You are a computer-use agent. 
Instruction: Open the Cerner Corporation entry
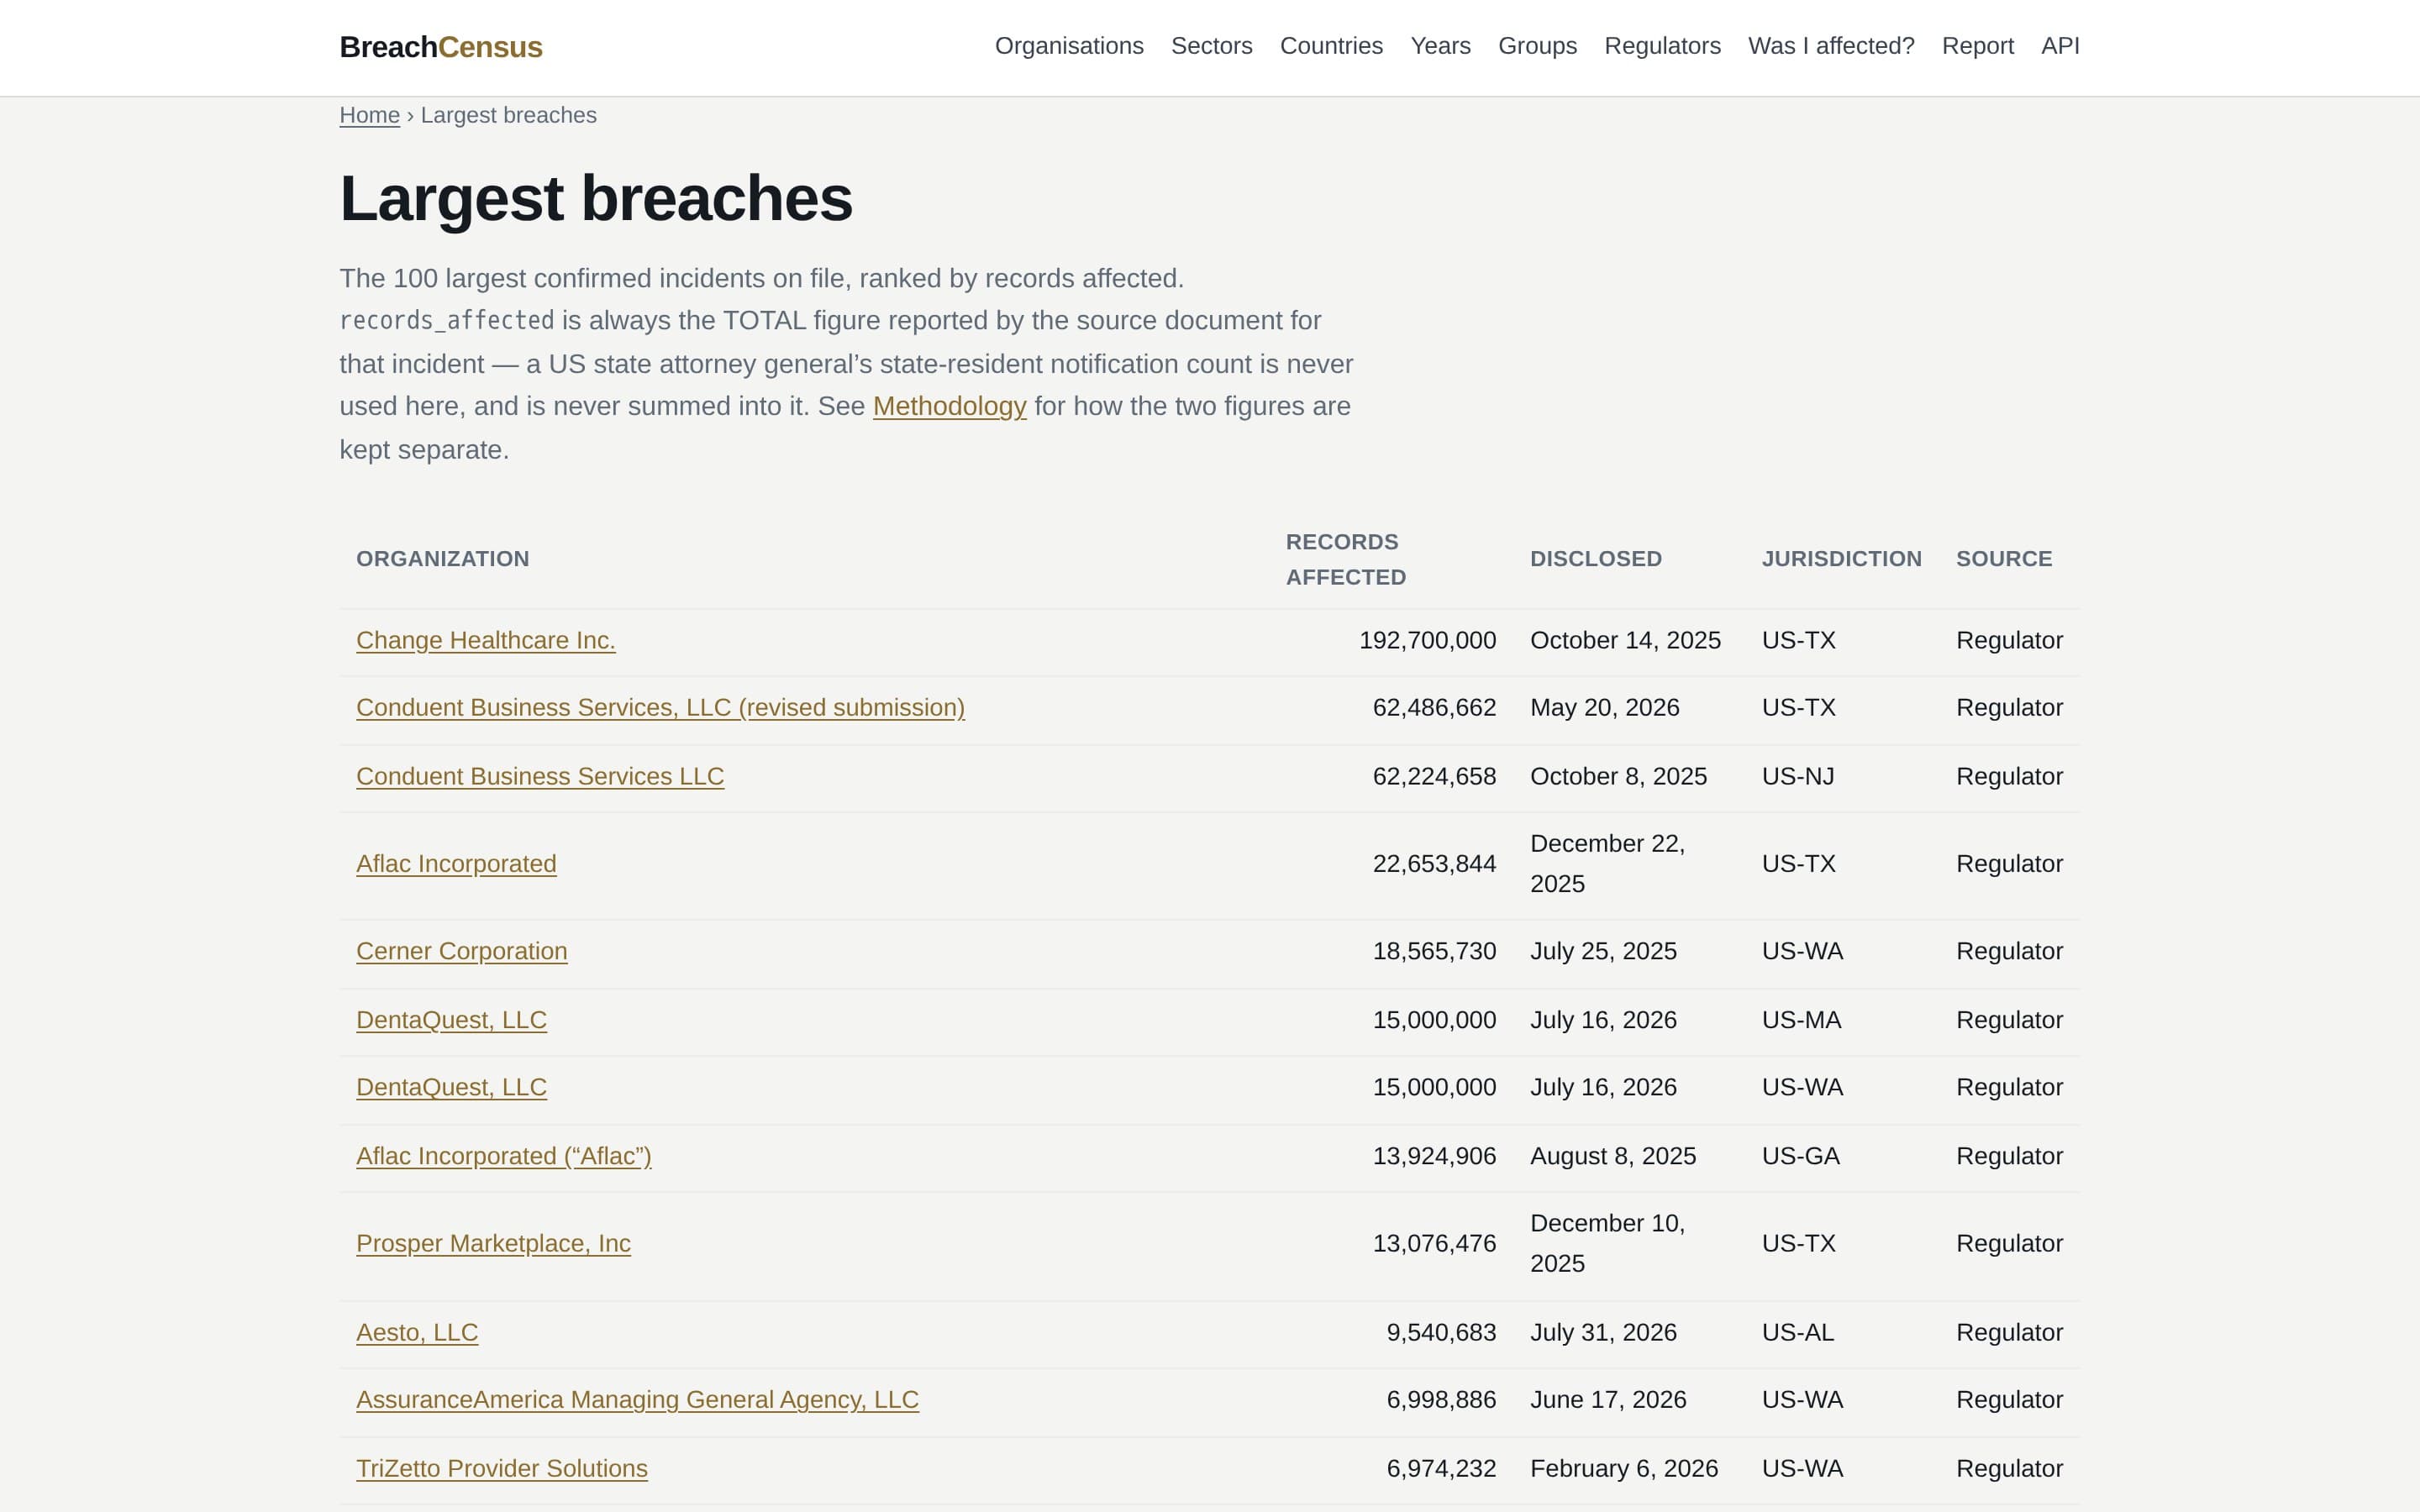tap(462, 951)
